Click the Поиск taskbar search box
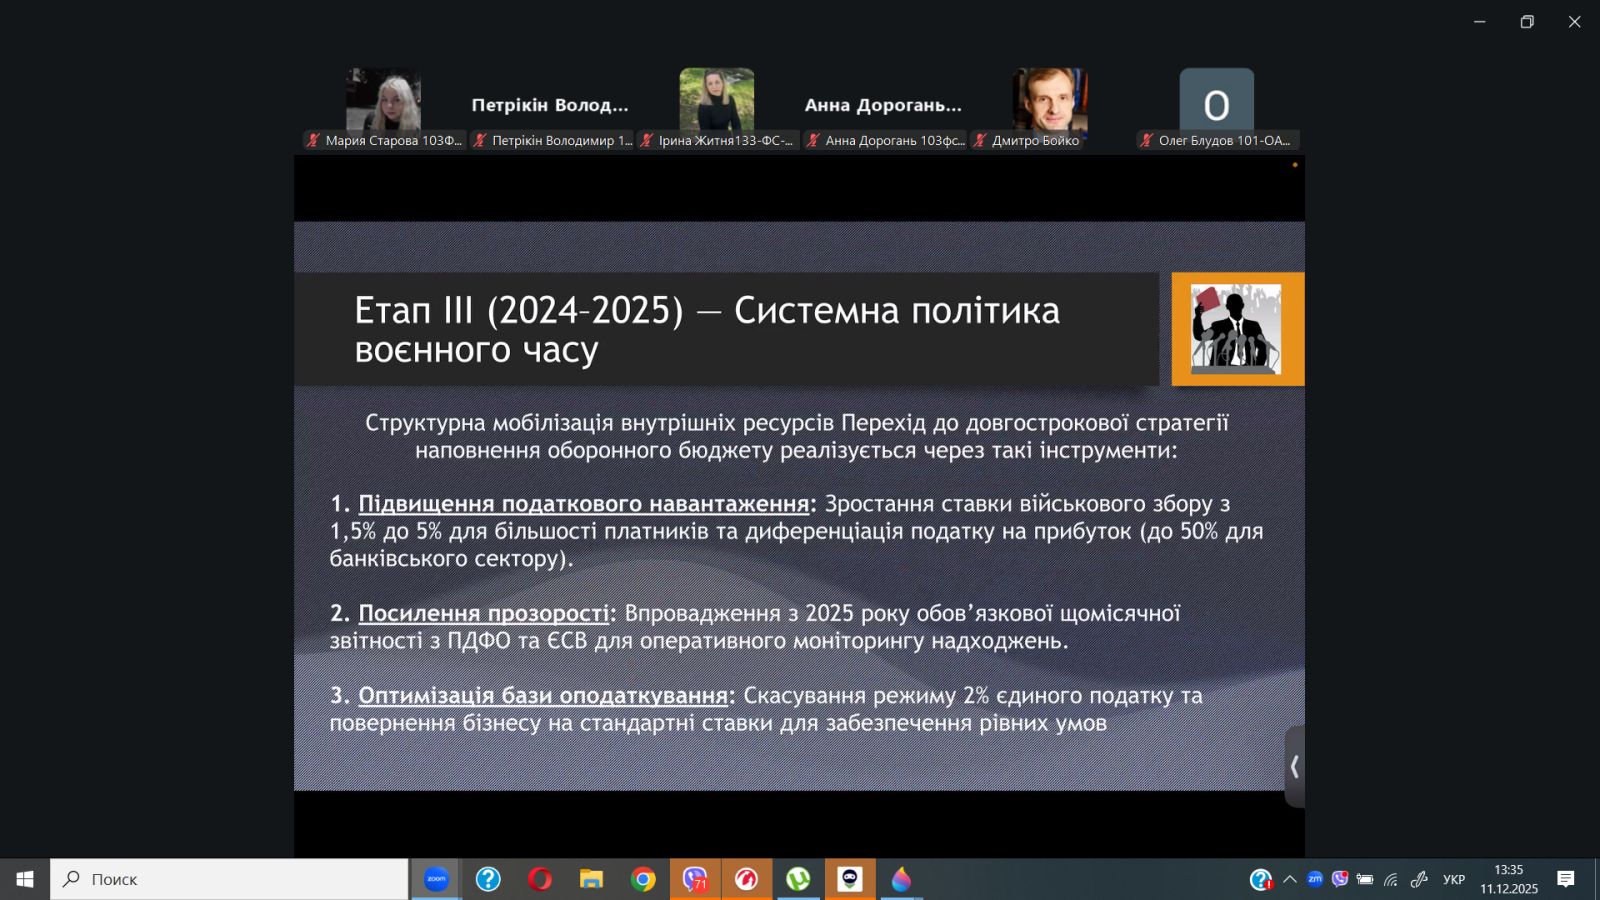The width and height of the screenshot is (1600, 900). 230,879
